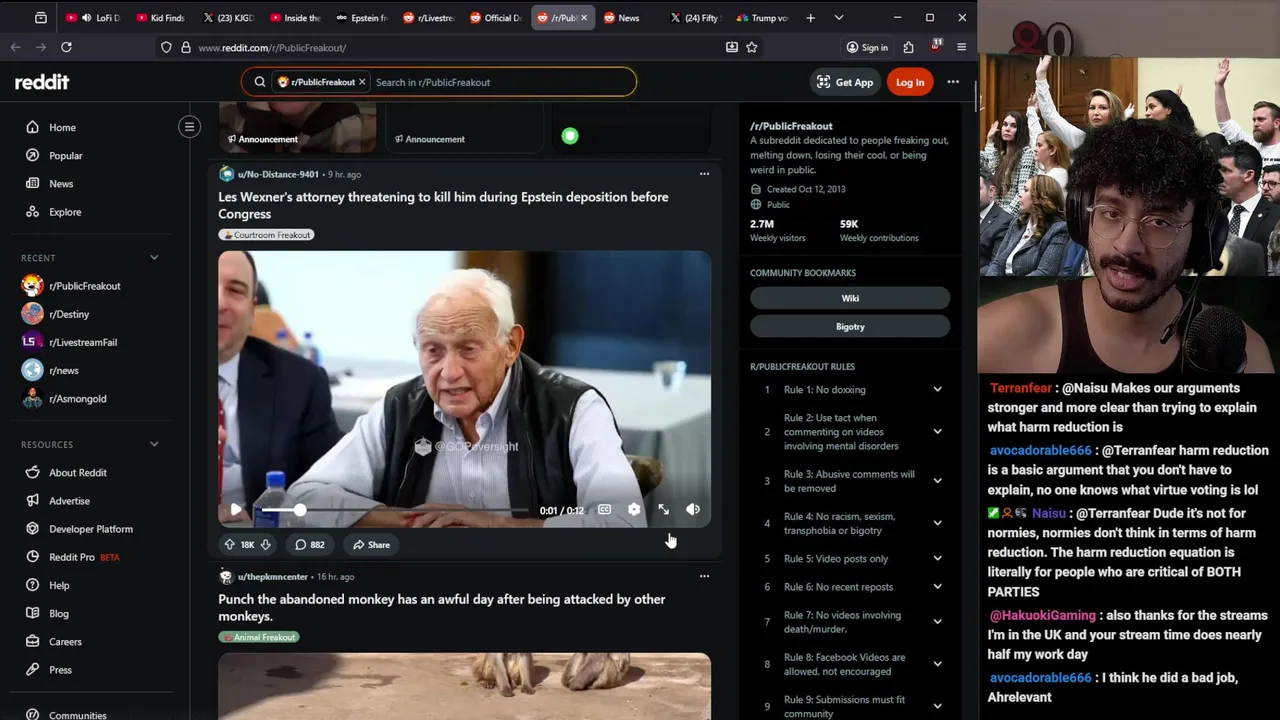Screen dimensions: 1280x720
Task: Click the Log In button
Action: click(x=910, y=82)
